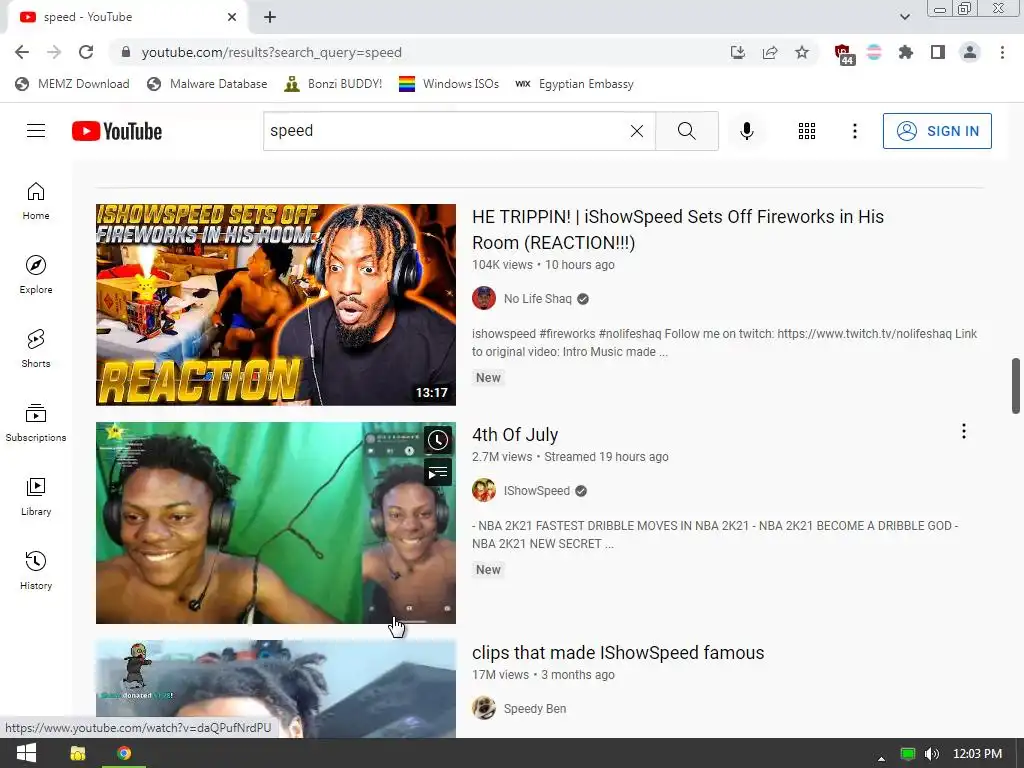Visit the No Life Shaq channel
Viewport: 1024px width, 768px height.
[x=537, y=298]
